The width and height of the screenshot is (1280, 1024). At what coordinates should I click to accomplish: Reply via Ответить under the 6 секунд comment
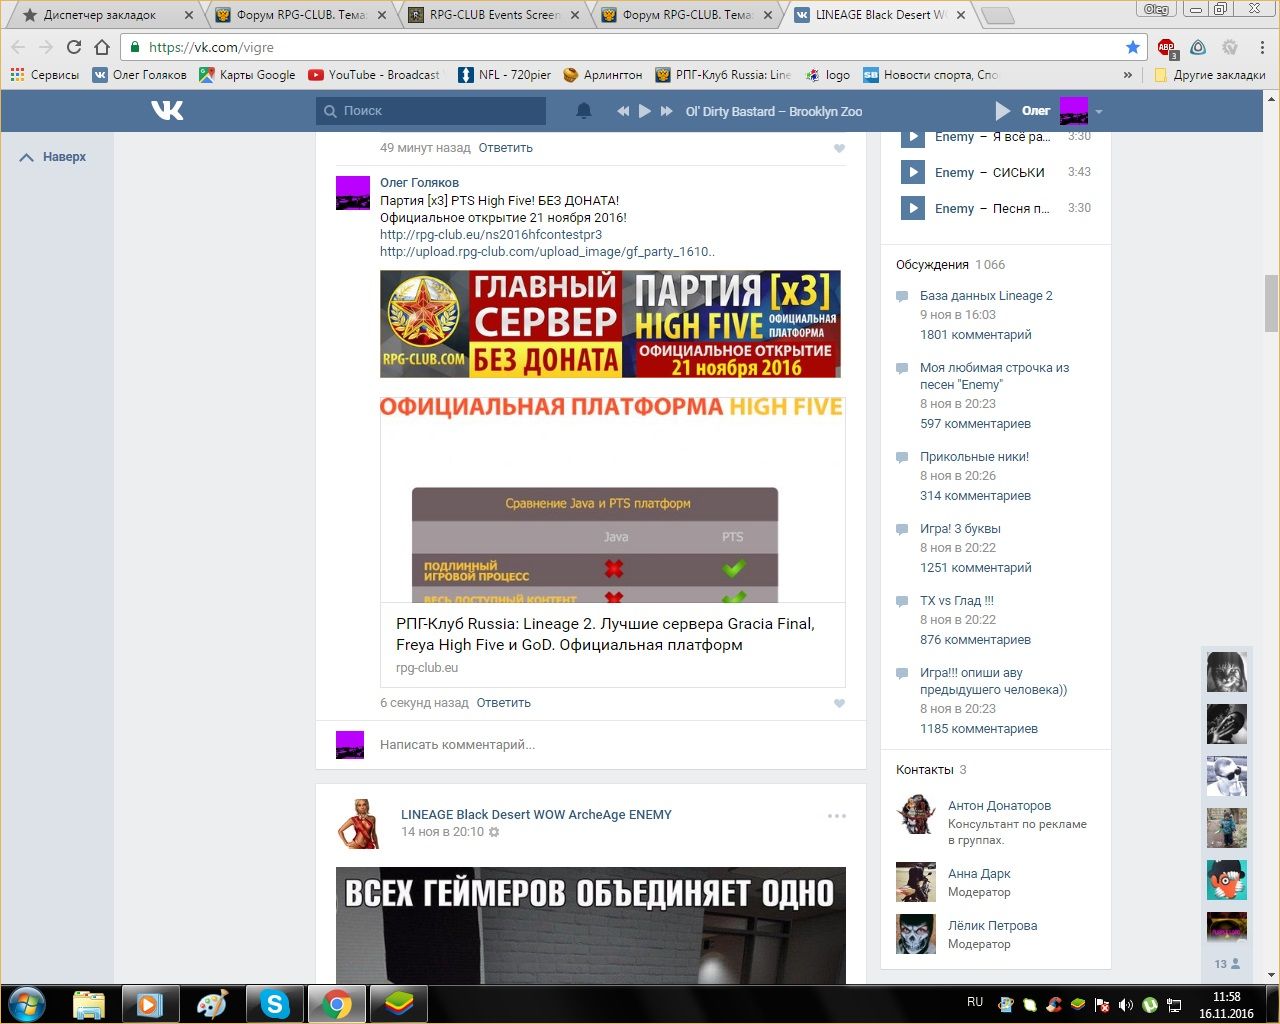point(504,703)
